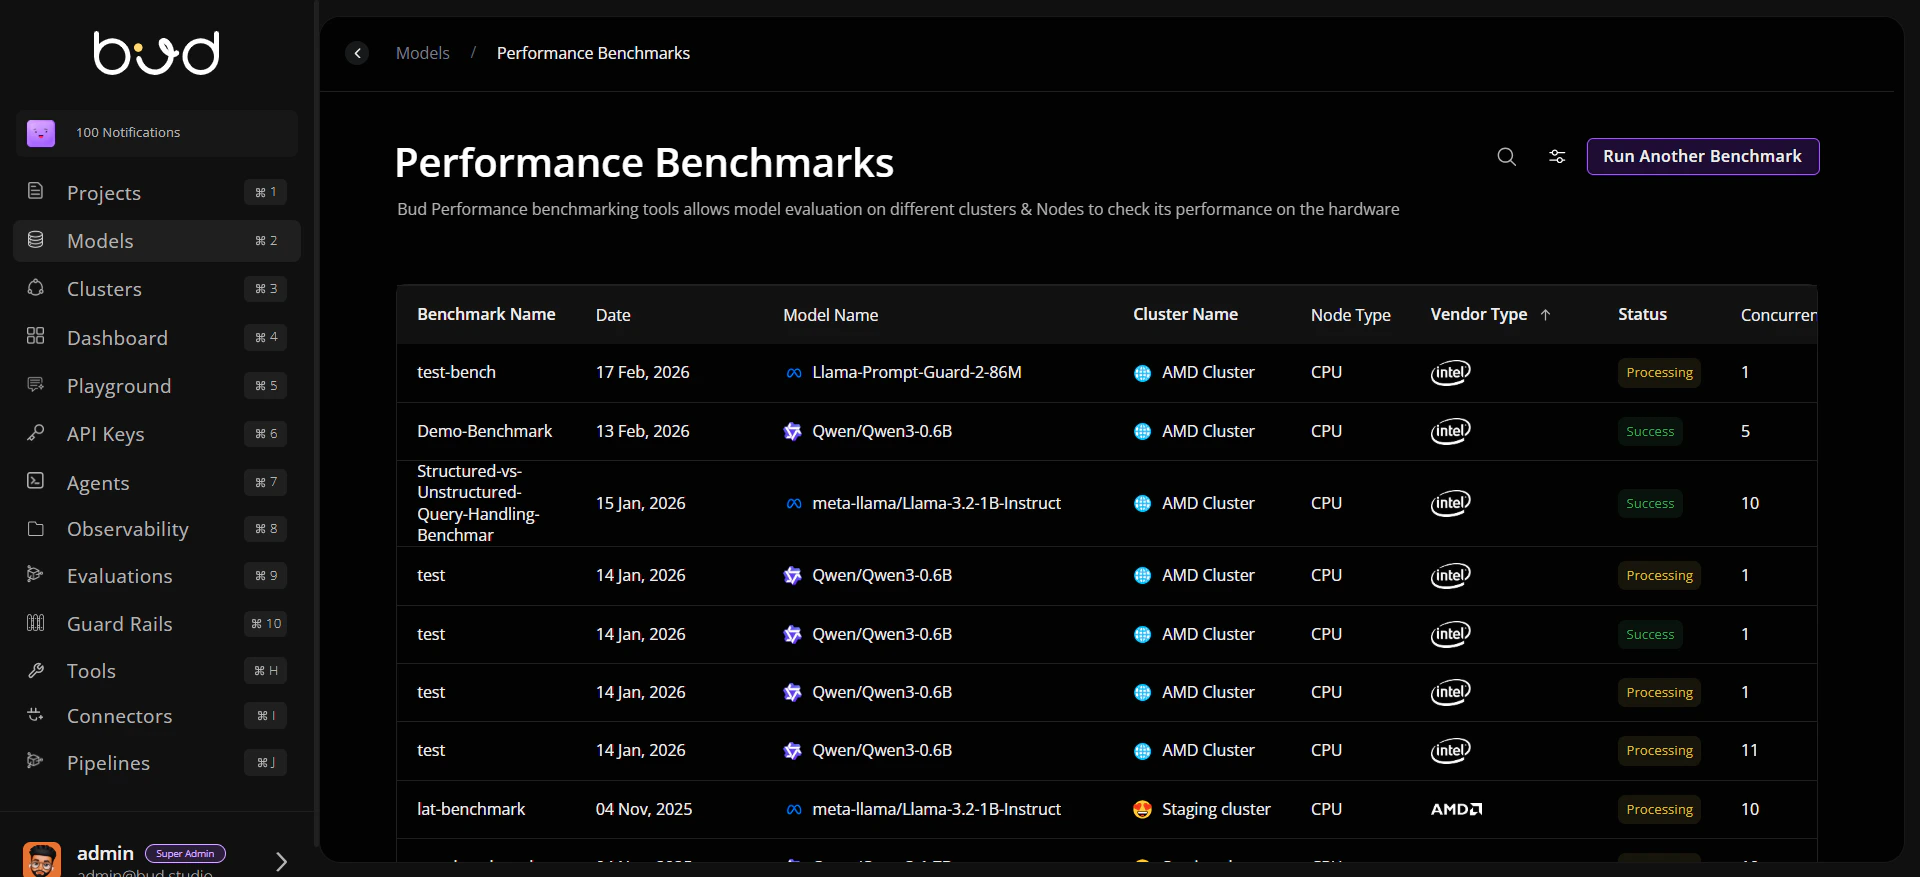Click the Agents terminal icon

pos(35,481)
